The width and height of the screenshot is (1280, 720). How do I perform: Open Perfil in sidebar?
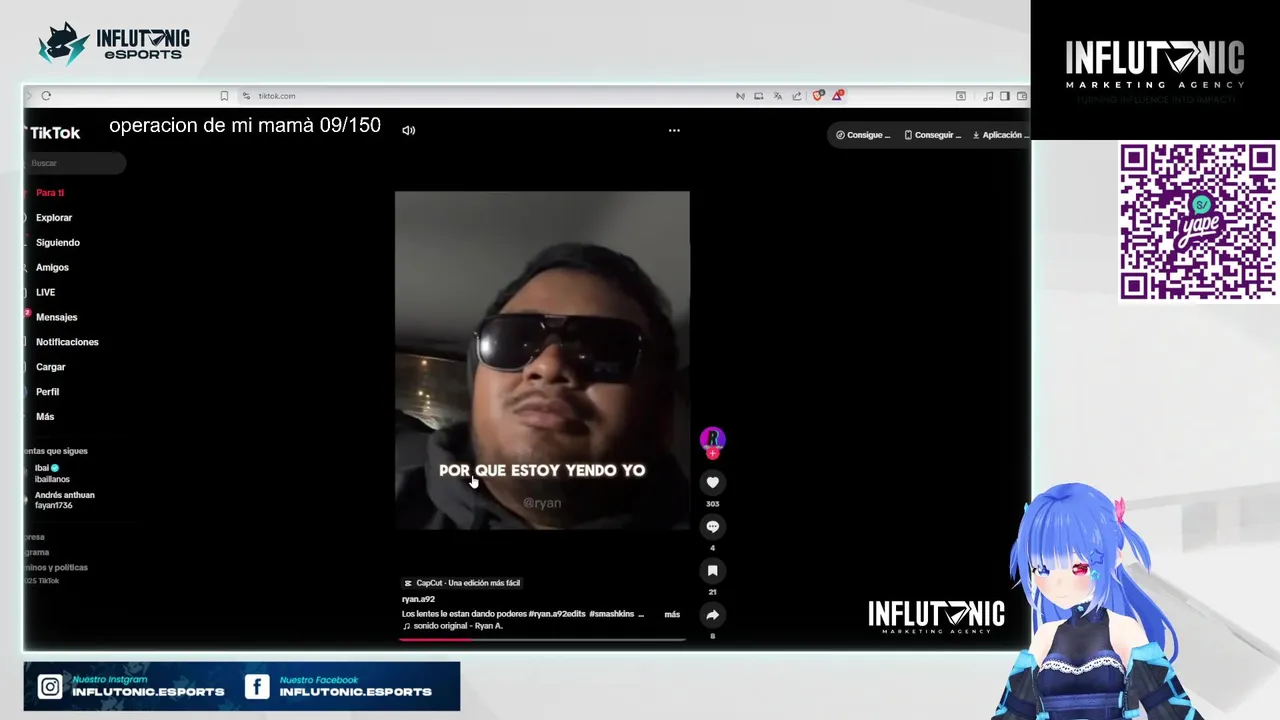pos(48,392)
